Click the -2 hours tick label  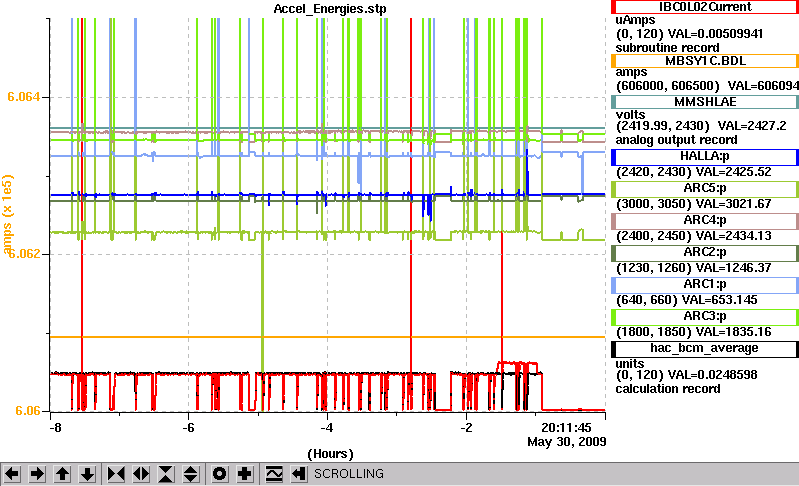coord(466,427)
